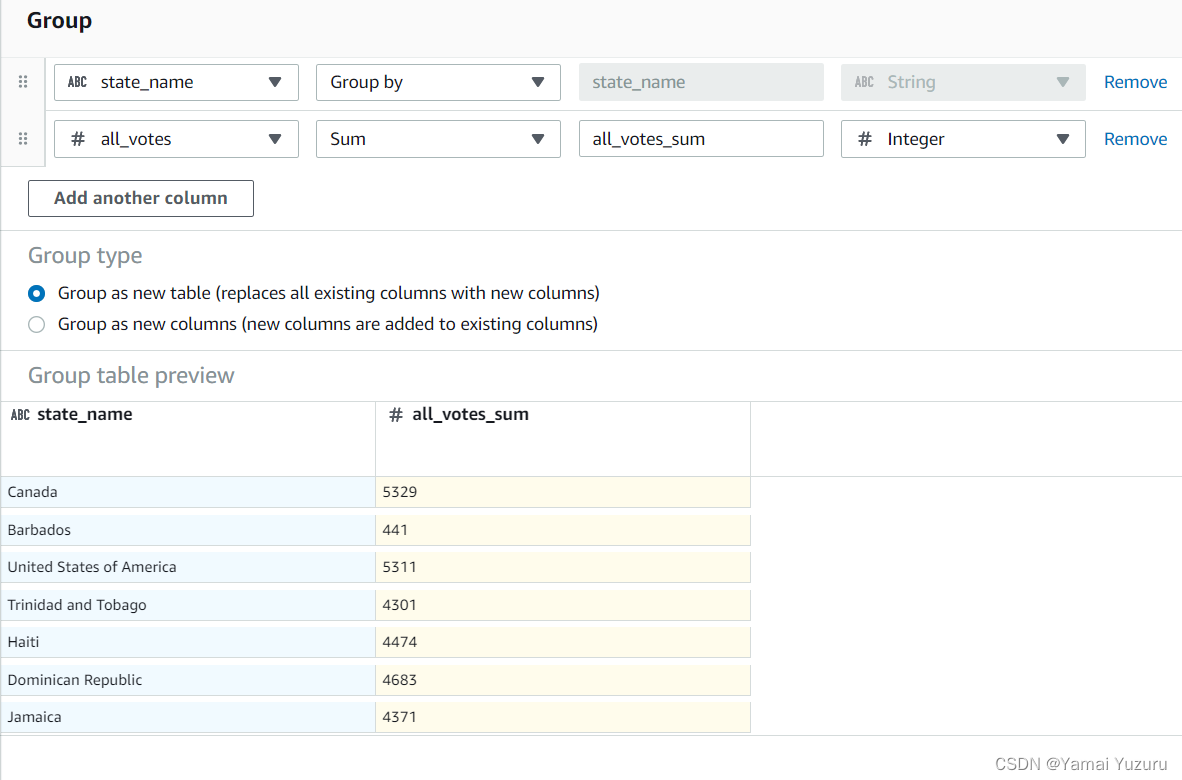
Task: Open all_votes column dropdown
Action: [x=176, y=139]
